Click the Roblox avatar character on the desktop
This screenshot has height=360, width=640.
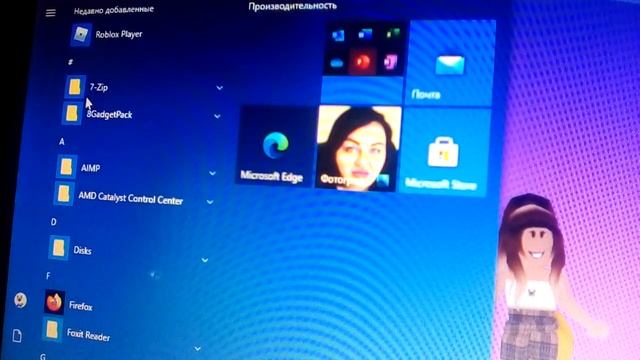(539, 277)
